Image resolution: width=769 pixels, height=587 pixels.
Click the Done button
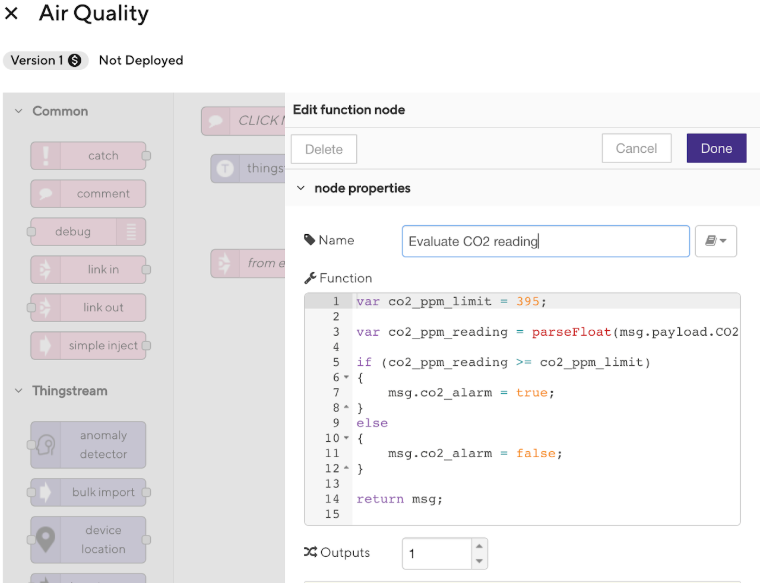click(717, 149)
